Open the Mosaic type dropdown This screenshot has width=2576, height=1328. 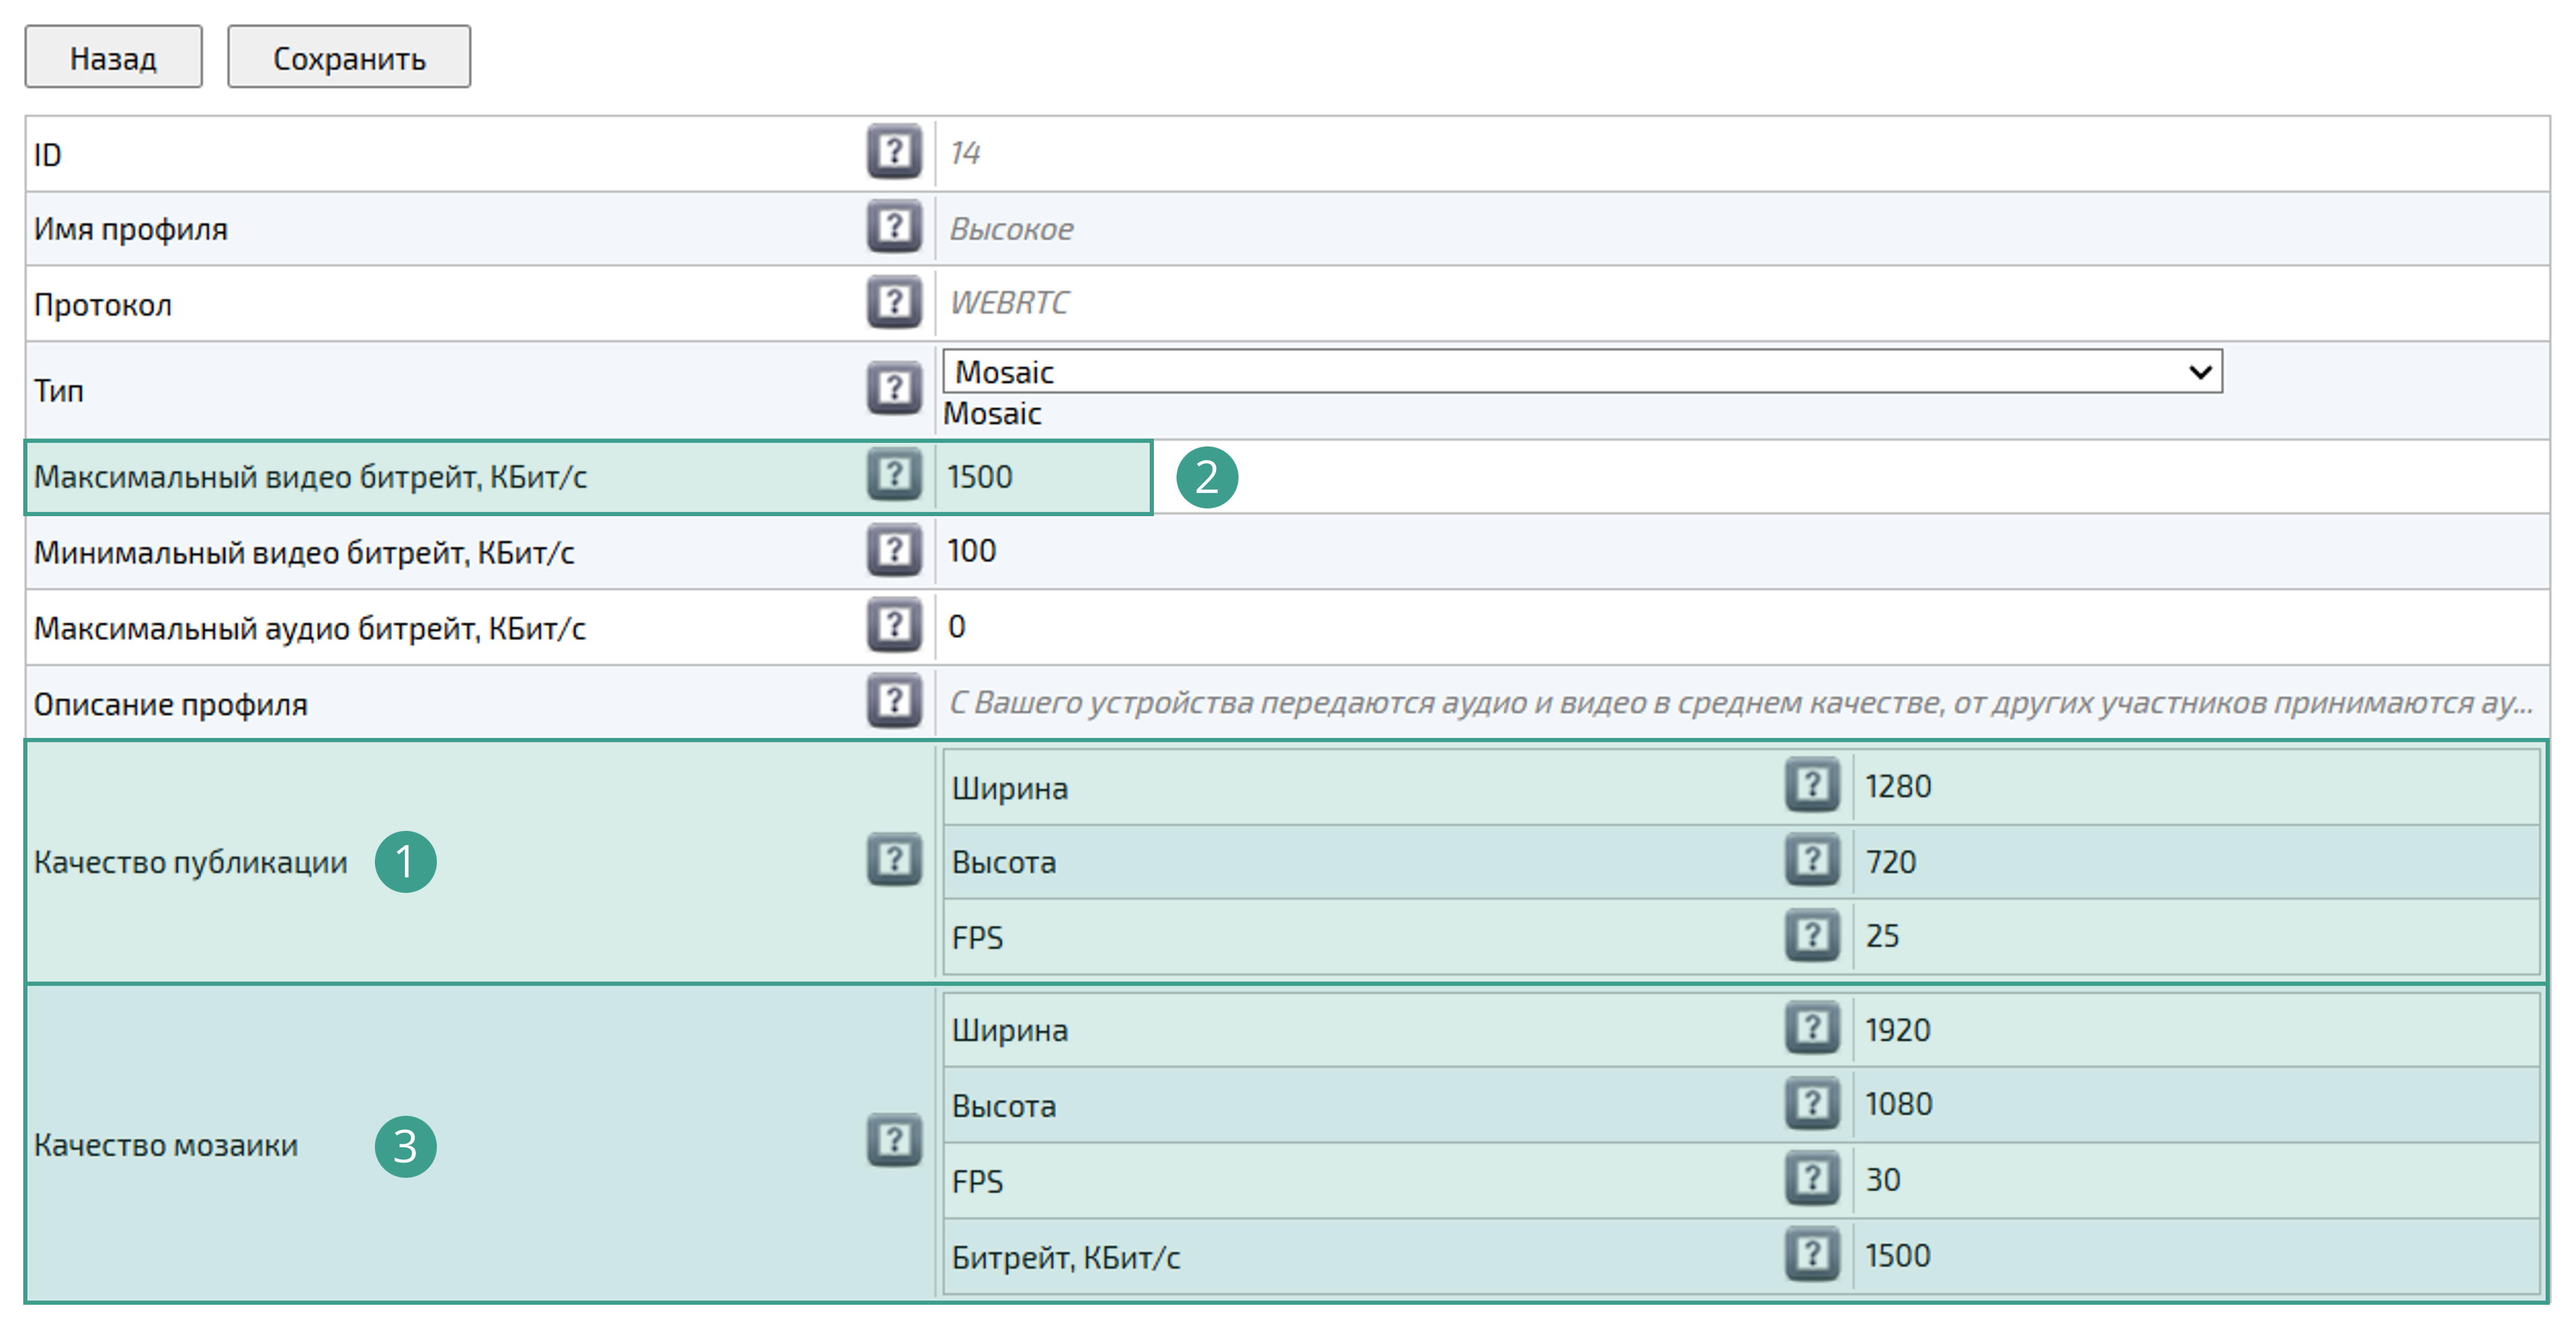1581,371
